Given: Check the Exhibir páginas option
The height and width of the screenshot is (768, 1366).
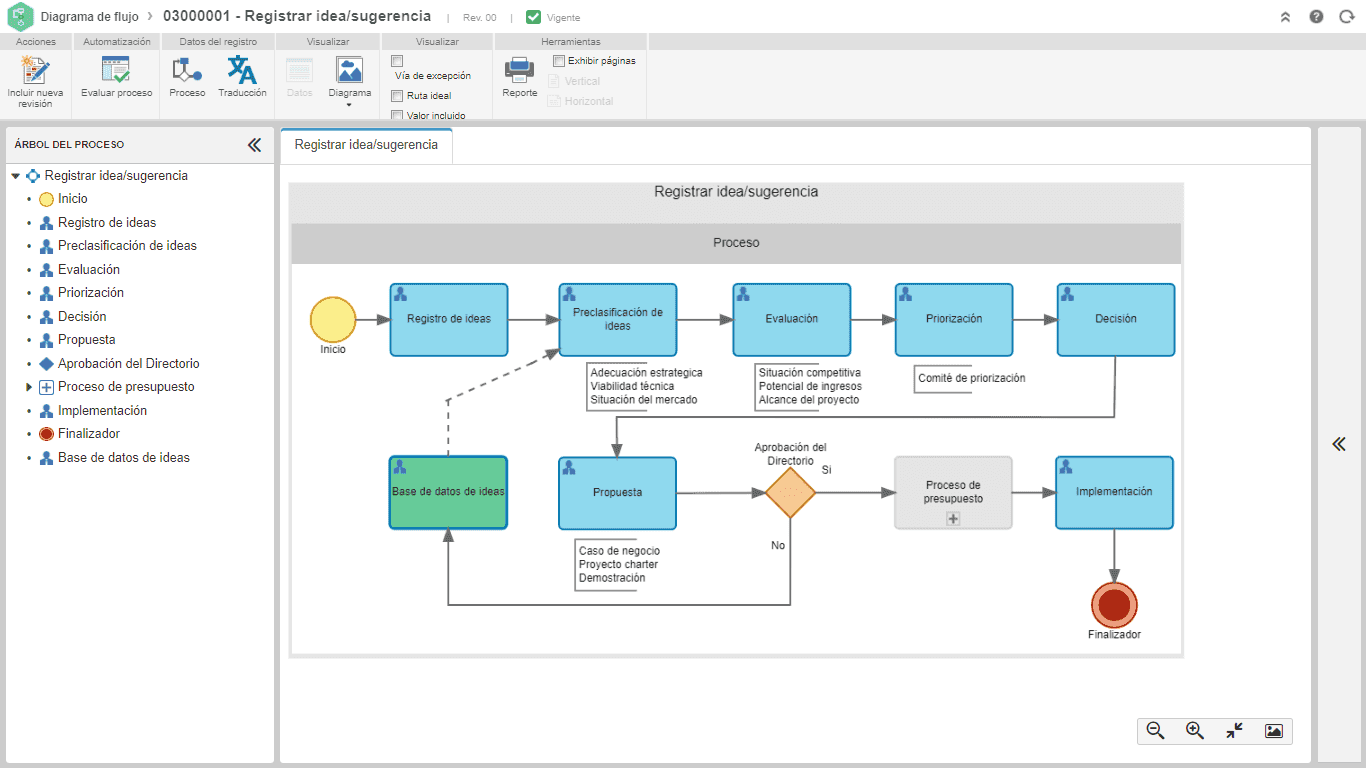Looking at the screenshot, I should 559,60.
